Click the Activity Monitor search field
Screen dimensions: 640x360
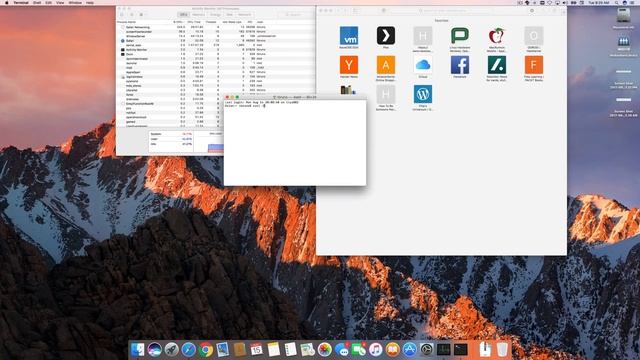coord(296,15)
